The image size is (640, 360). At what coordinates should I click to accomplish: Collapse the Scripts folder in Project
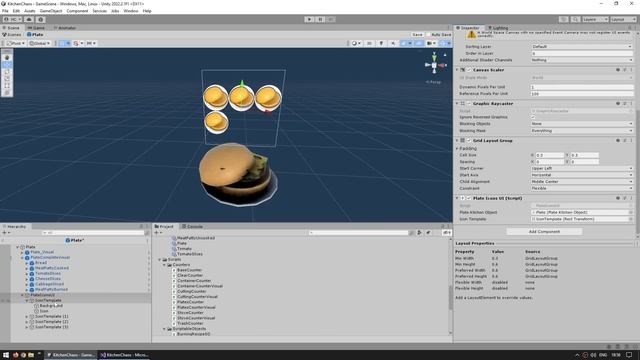pos(160,260)
